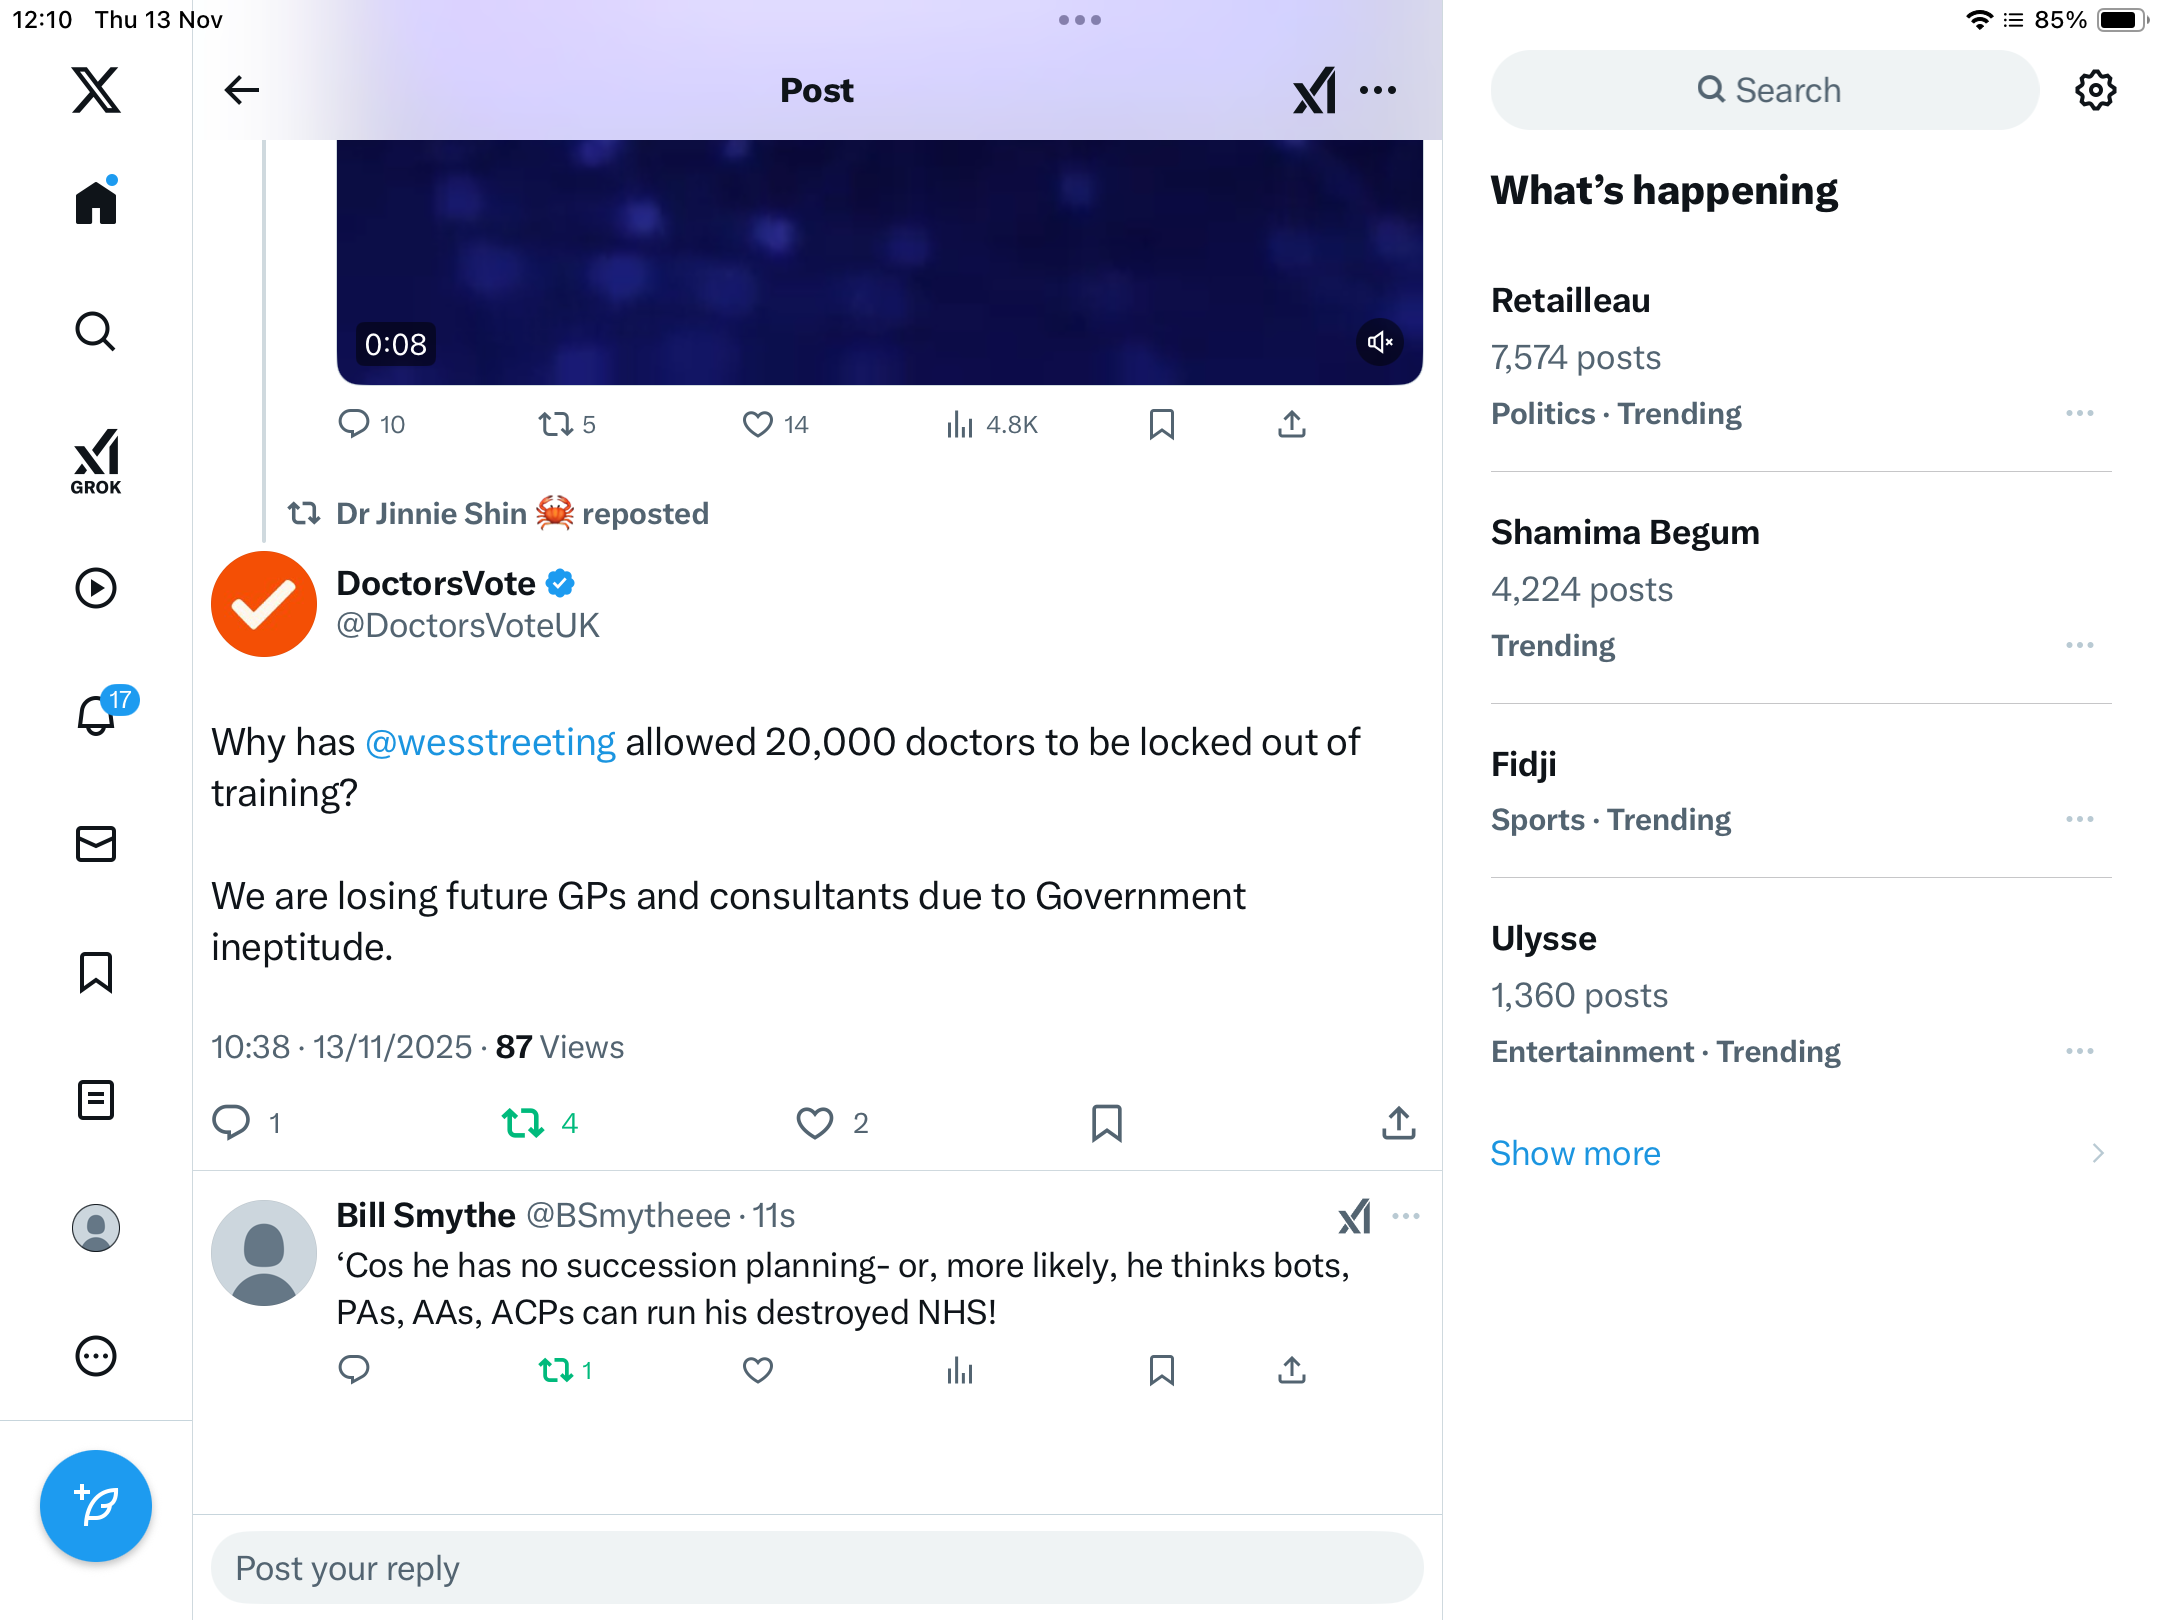Click the Post your reply field
Viewport: 2160px width, 1620px height.
point(816,1568)
